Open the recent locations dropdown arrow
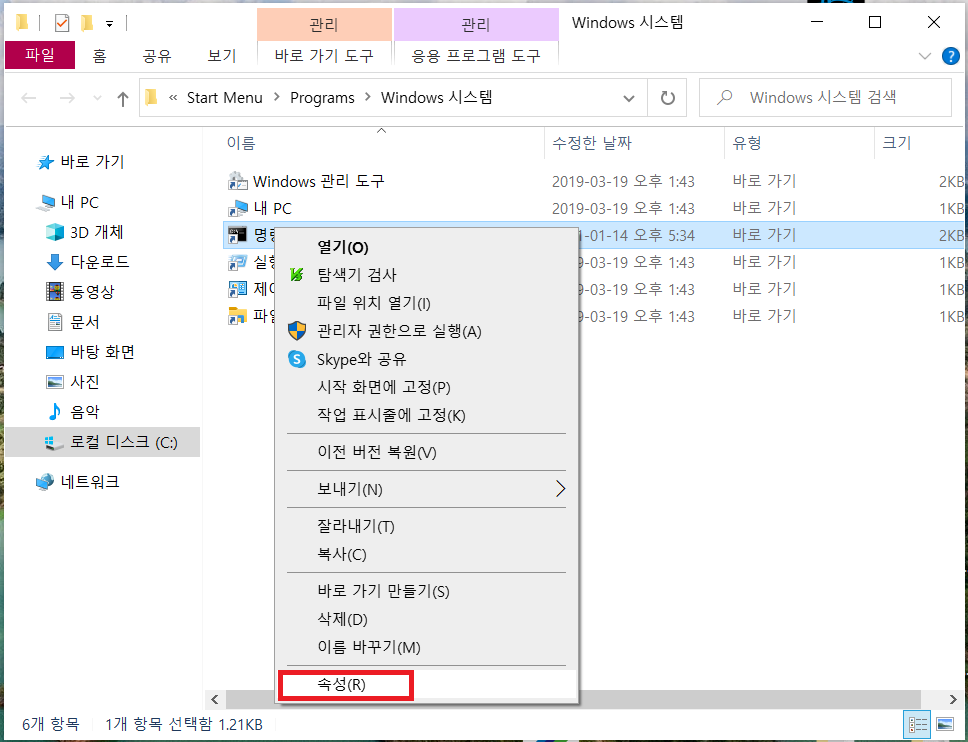This screenshot has width=968, height=742. 97,98
